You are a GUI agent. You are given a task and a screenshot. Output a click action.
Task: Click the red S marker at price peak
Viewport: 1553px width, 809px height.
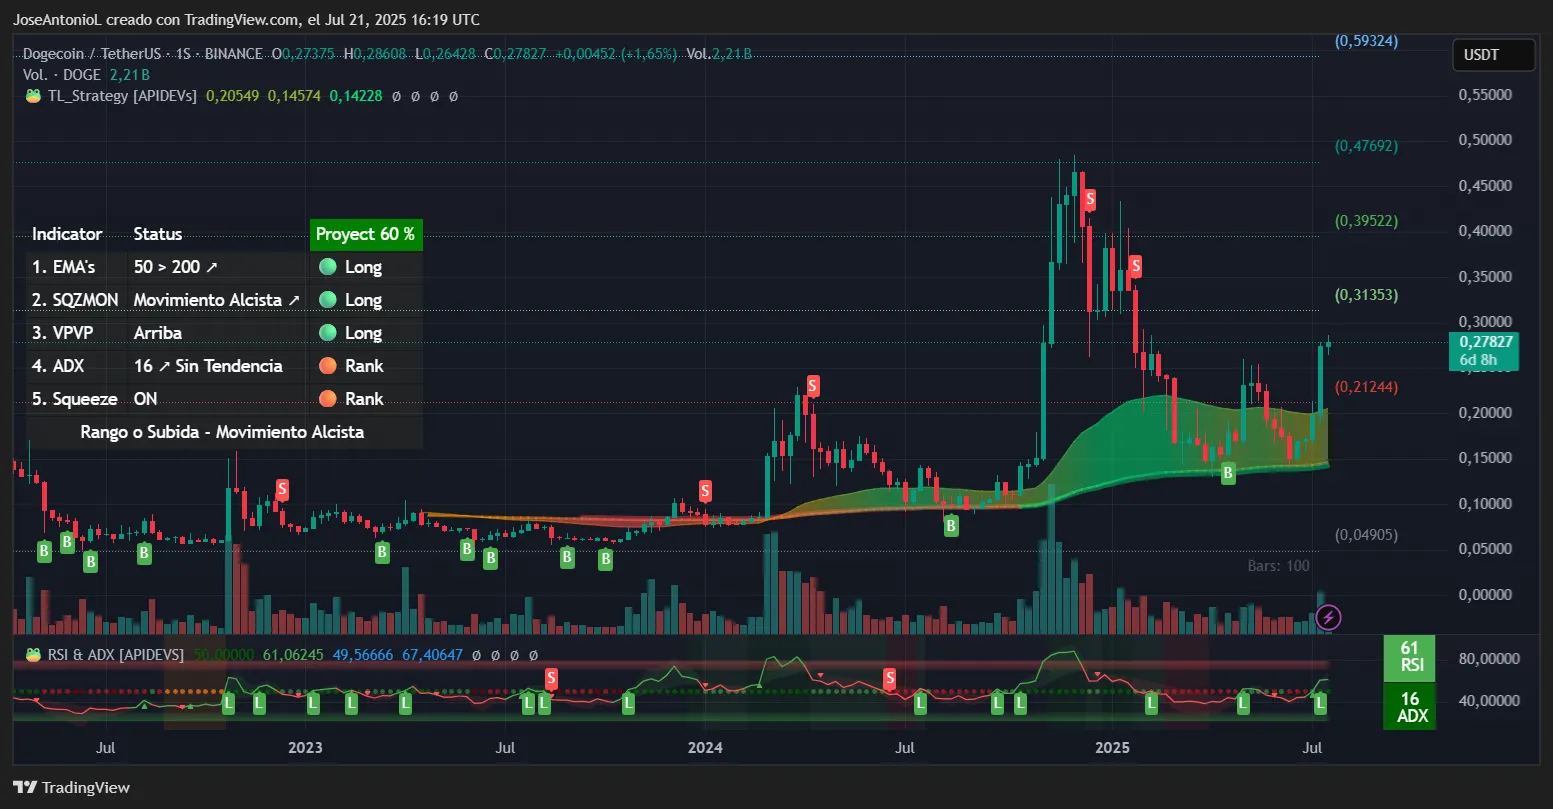1089,200
